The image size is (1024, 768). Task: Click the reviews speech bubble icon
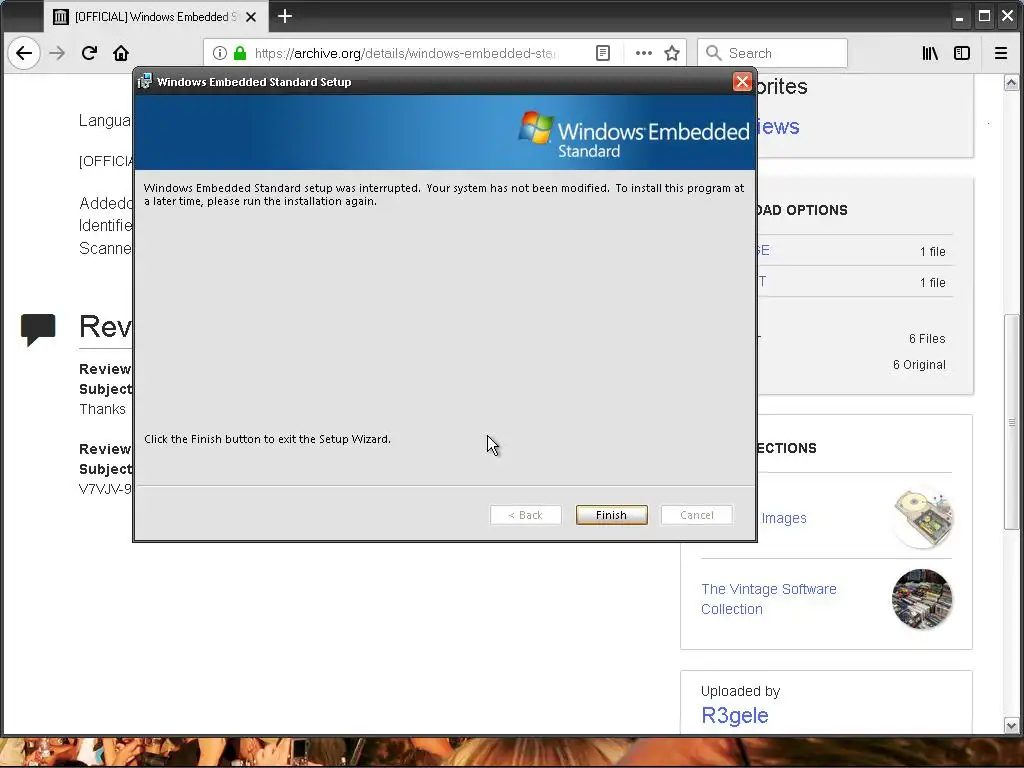tap(38, 329)
